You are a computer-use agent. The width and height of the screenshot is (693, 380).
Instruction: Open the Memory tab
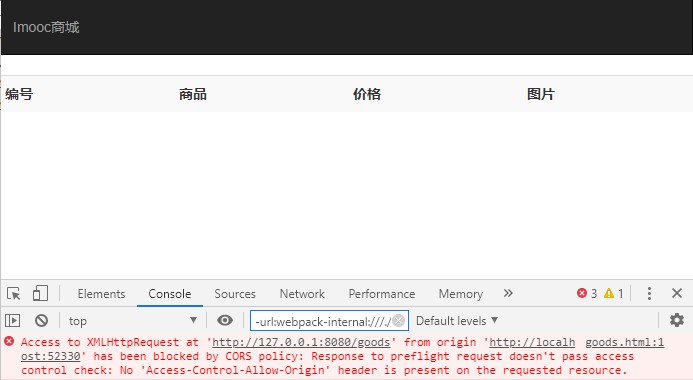click(x=461, y=294)
